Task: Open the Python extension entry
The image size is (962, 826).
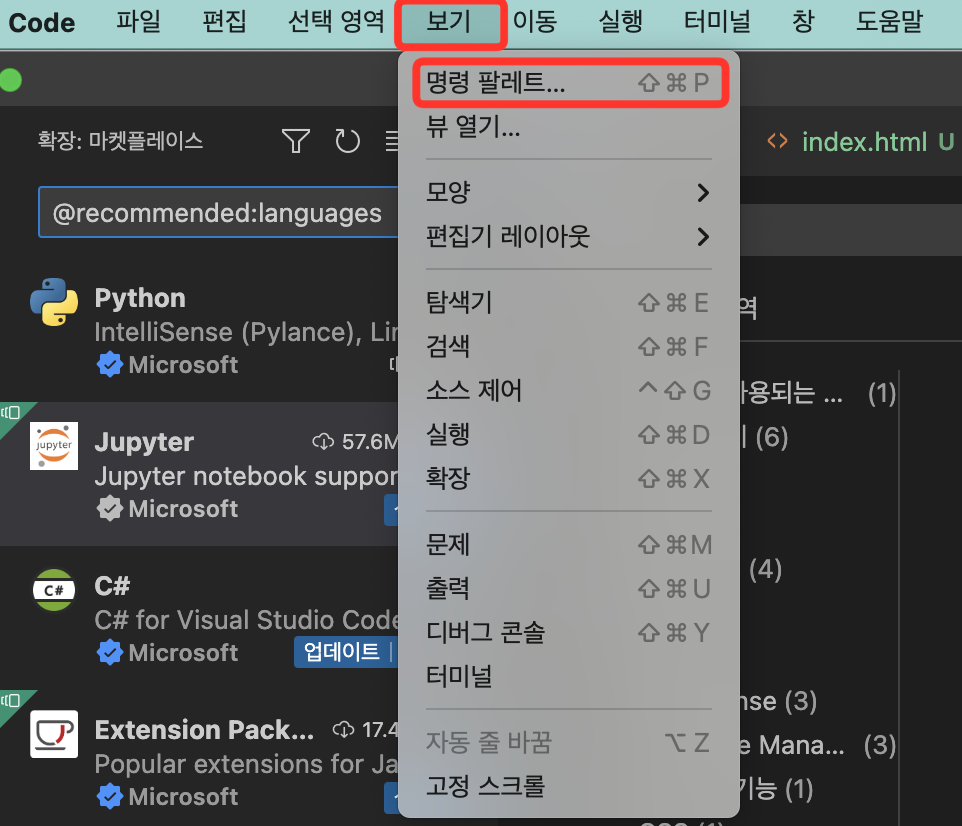Action: coord(199,330)
